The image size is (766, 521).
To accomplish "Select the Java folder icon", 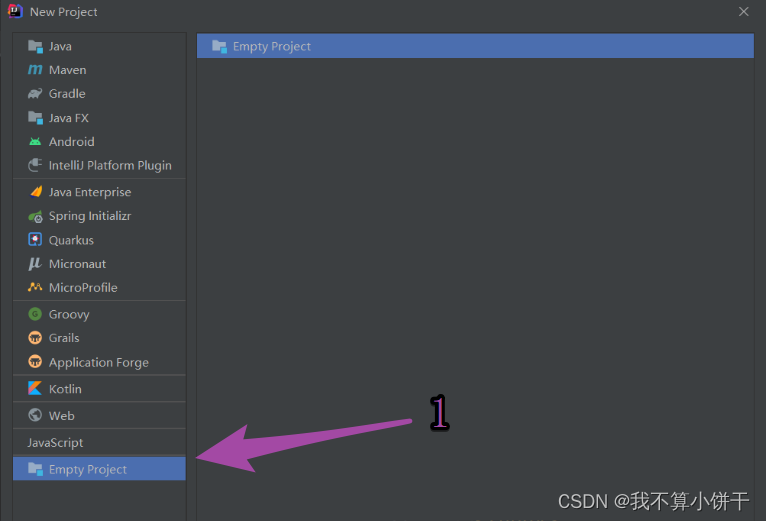I will click(x=35, y=46).
